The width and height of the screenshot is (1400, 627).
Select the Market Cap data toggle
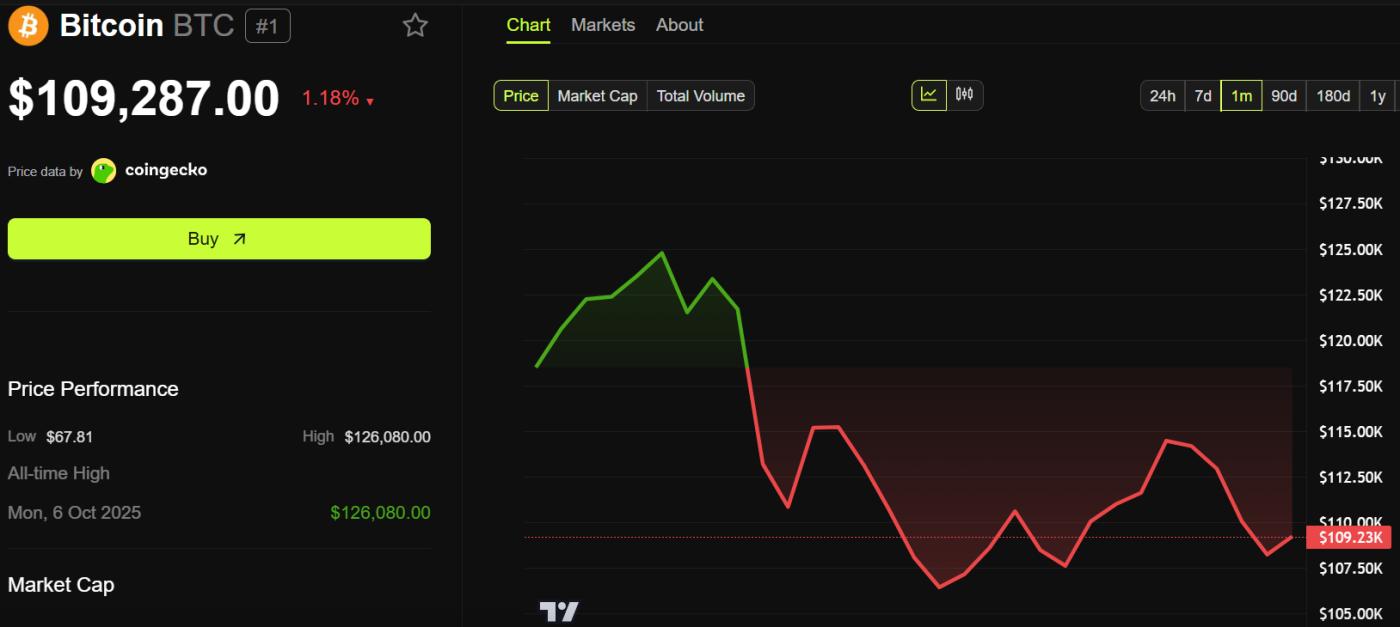coord(597,96)
